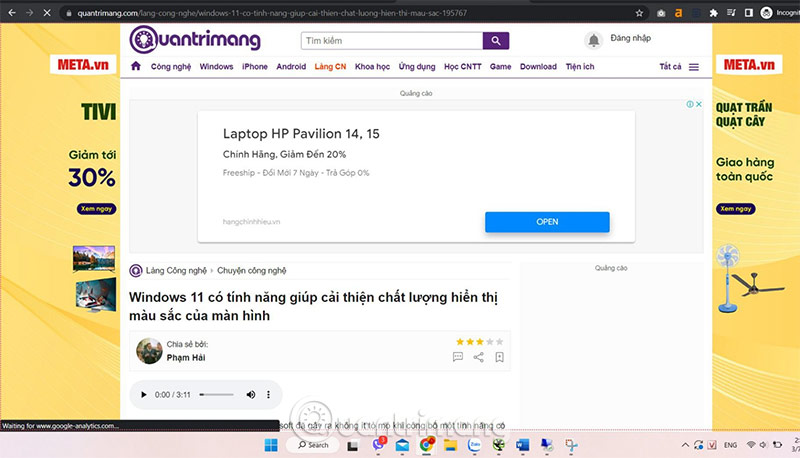The image size is (800, 458).
Task: Click the Đăng nhập login link
Action: point(631,38)
